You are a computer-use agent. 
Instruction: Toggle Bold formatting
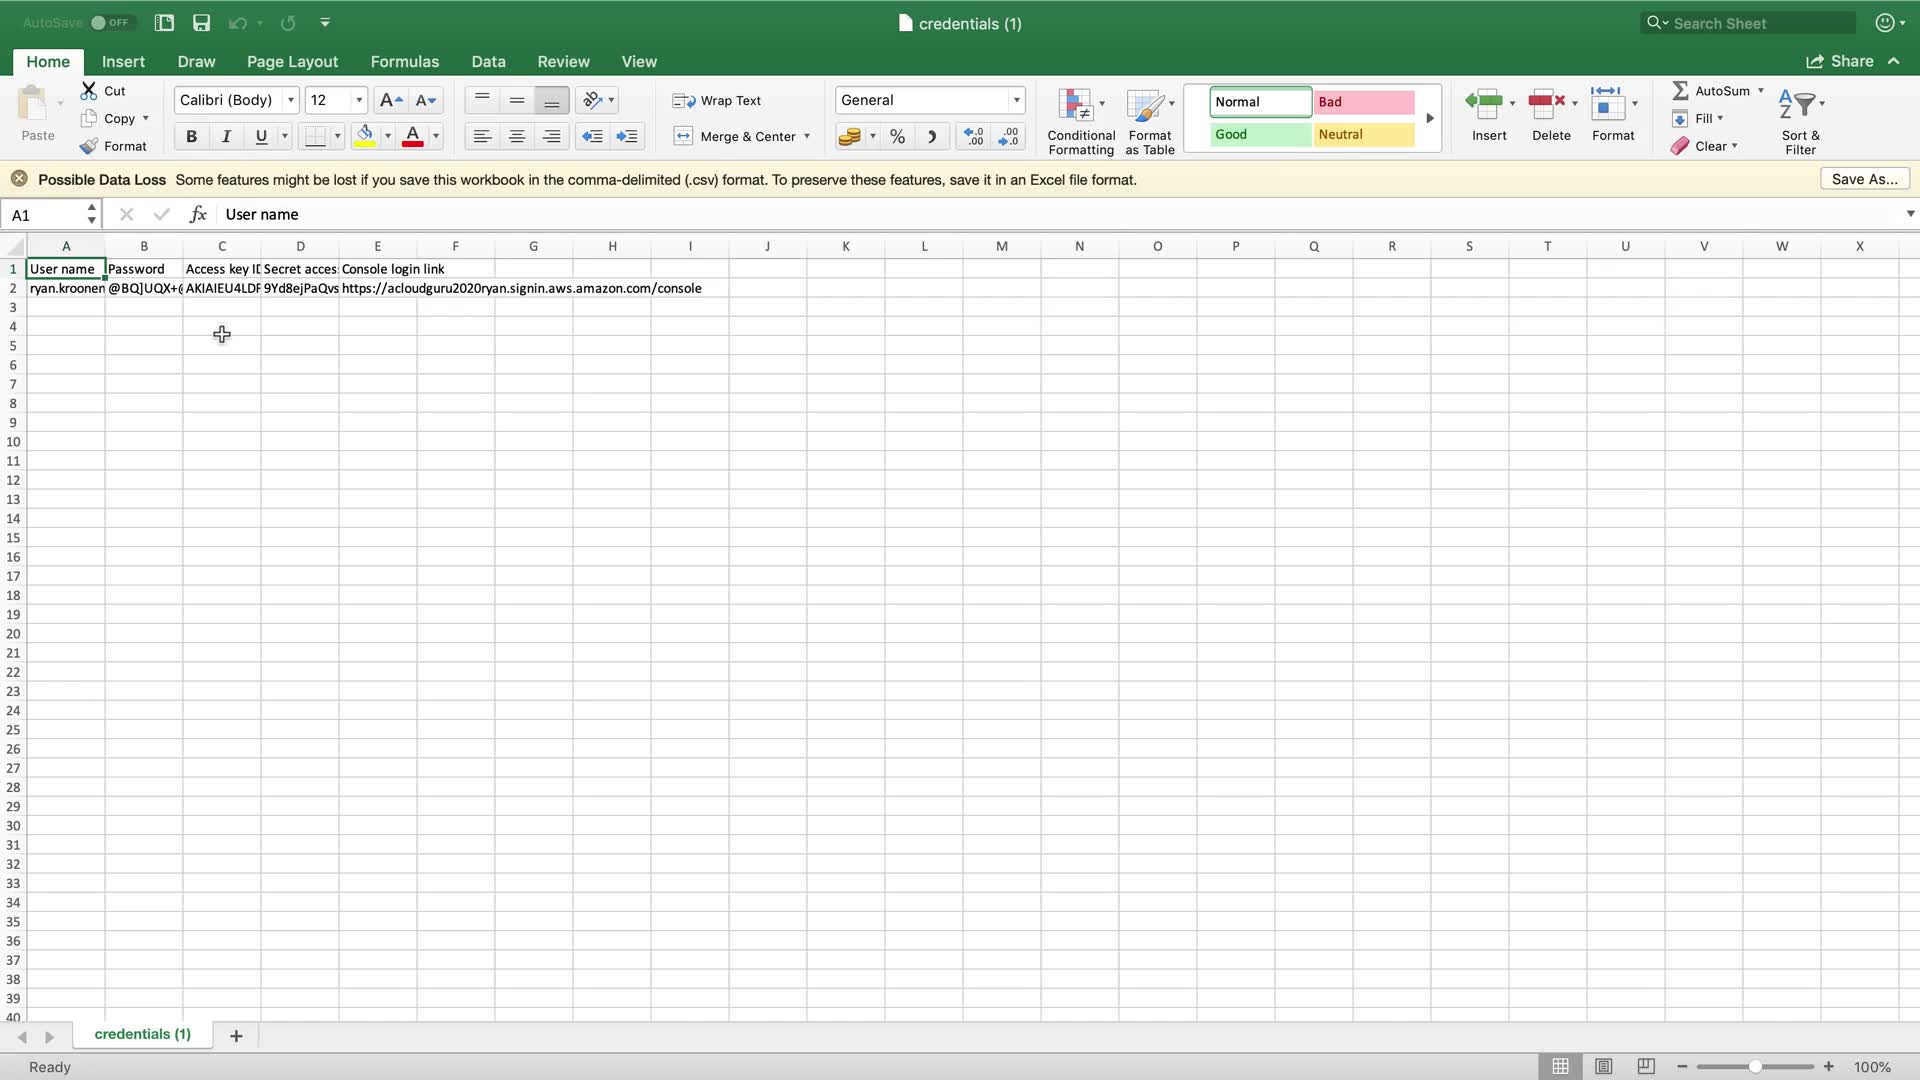(x=191, y=137)
